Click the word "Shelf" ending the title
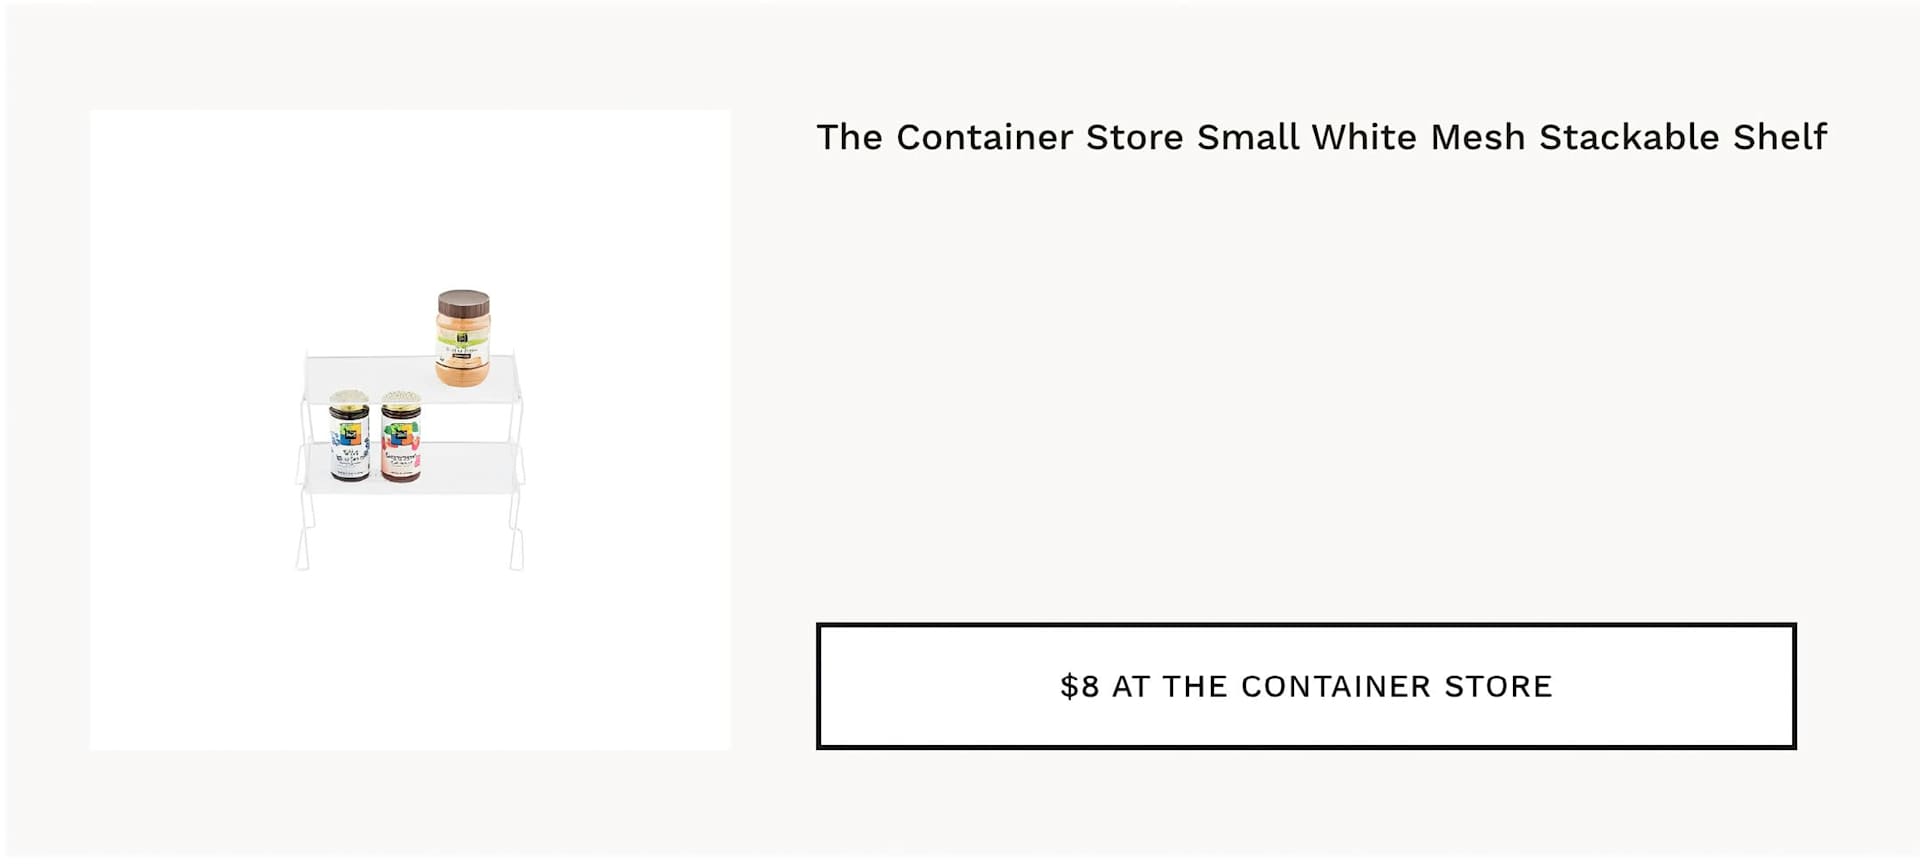 [x=1780, y=137]
